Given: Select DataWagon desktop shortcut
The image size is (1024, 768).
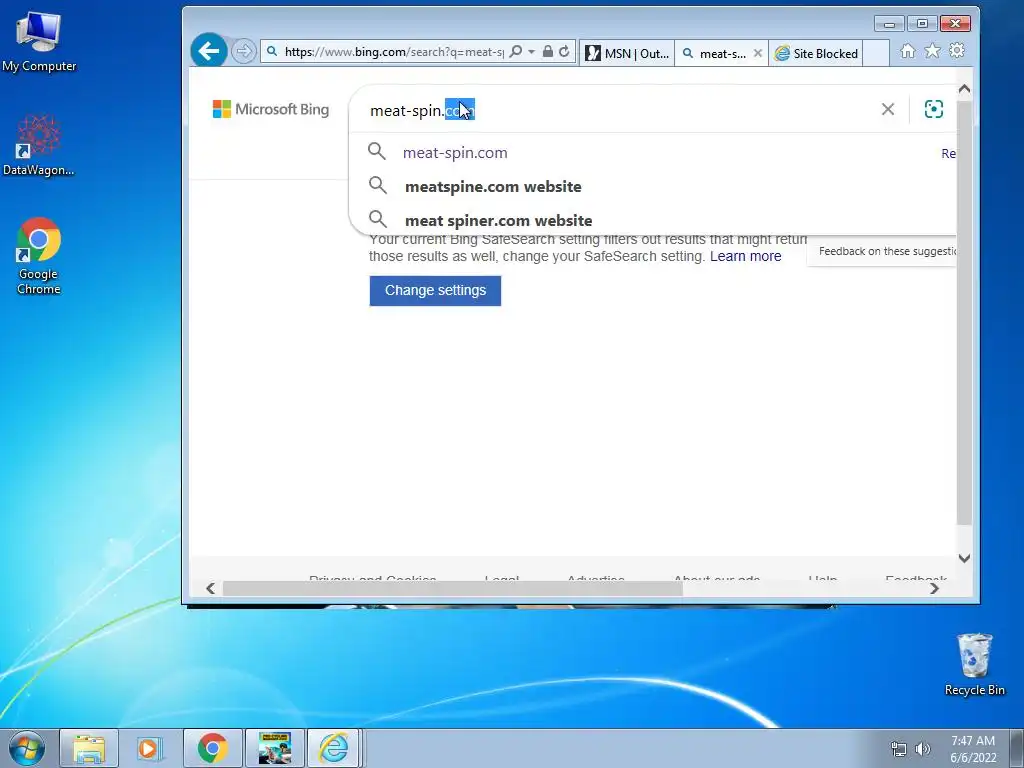Looking at the screenshot, I should pyautogui.click(x=39, y=146).
